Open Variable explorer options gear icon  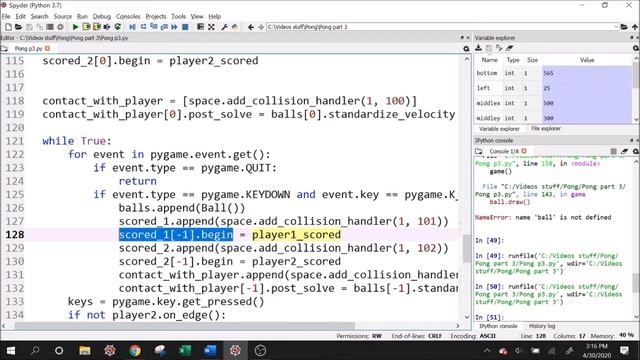tap(636, 48)
